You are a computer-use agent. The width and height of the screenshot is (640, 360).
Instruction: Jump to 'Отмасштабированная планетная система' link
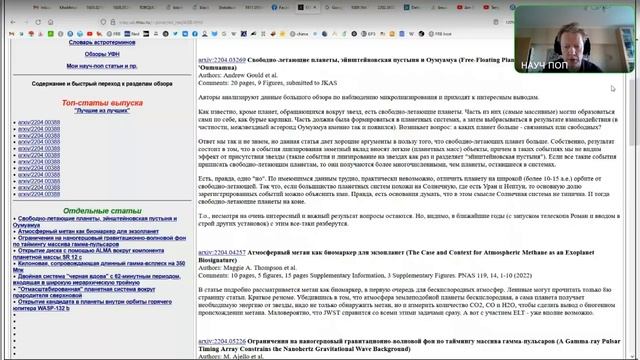(x=84, y=292)
